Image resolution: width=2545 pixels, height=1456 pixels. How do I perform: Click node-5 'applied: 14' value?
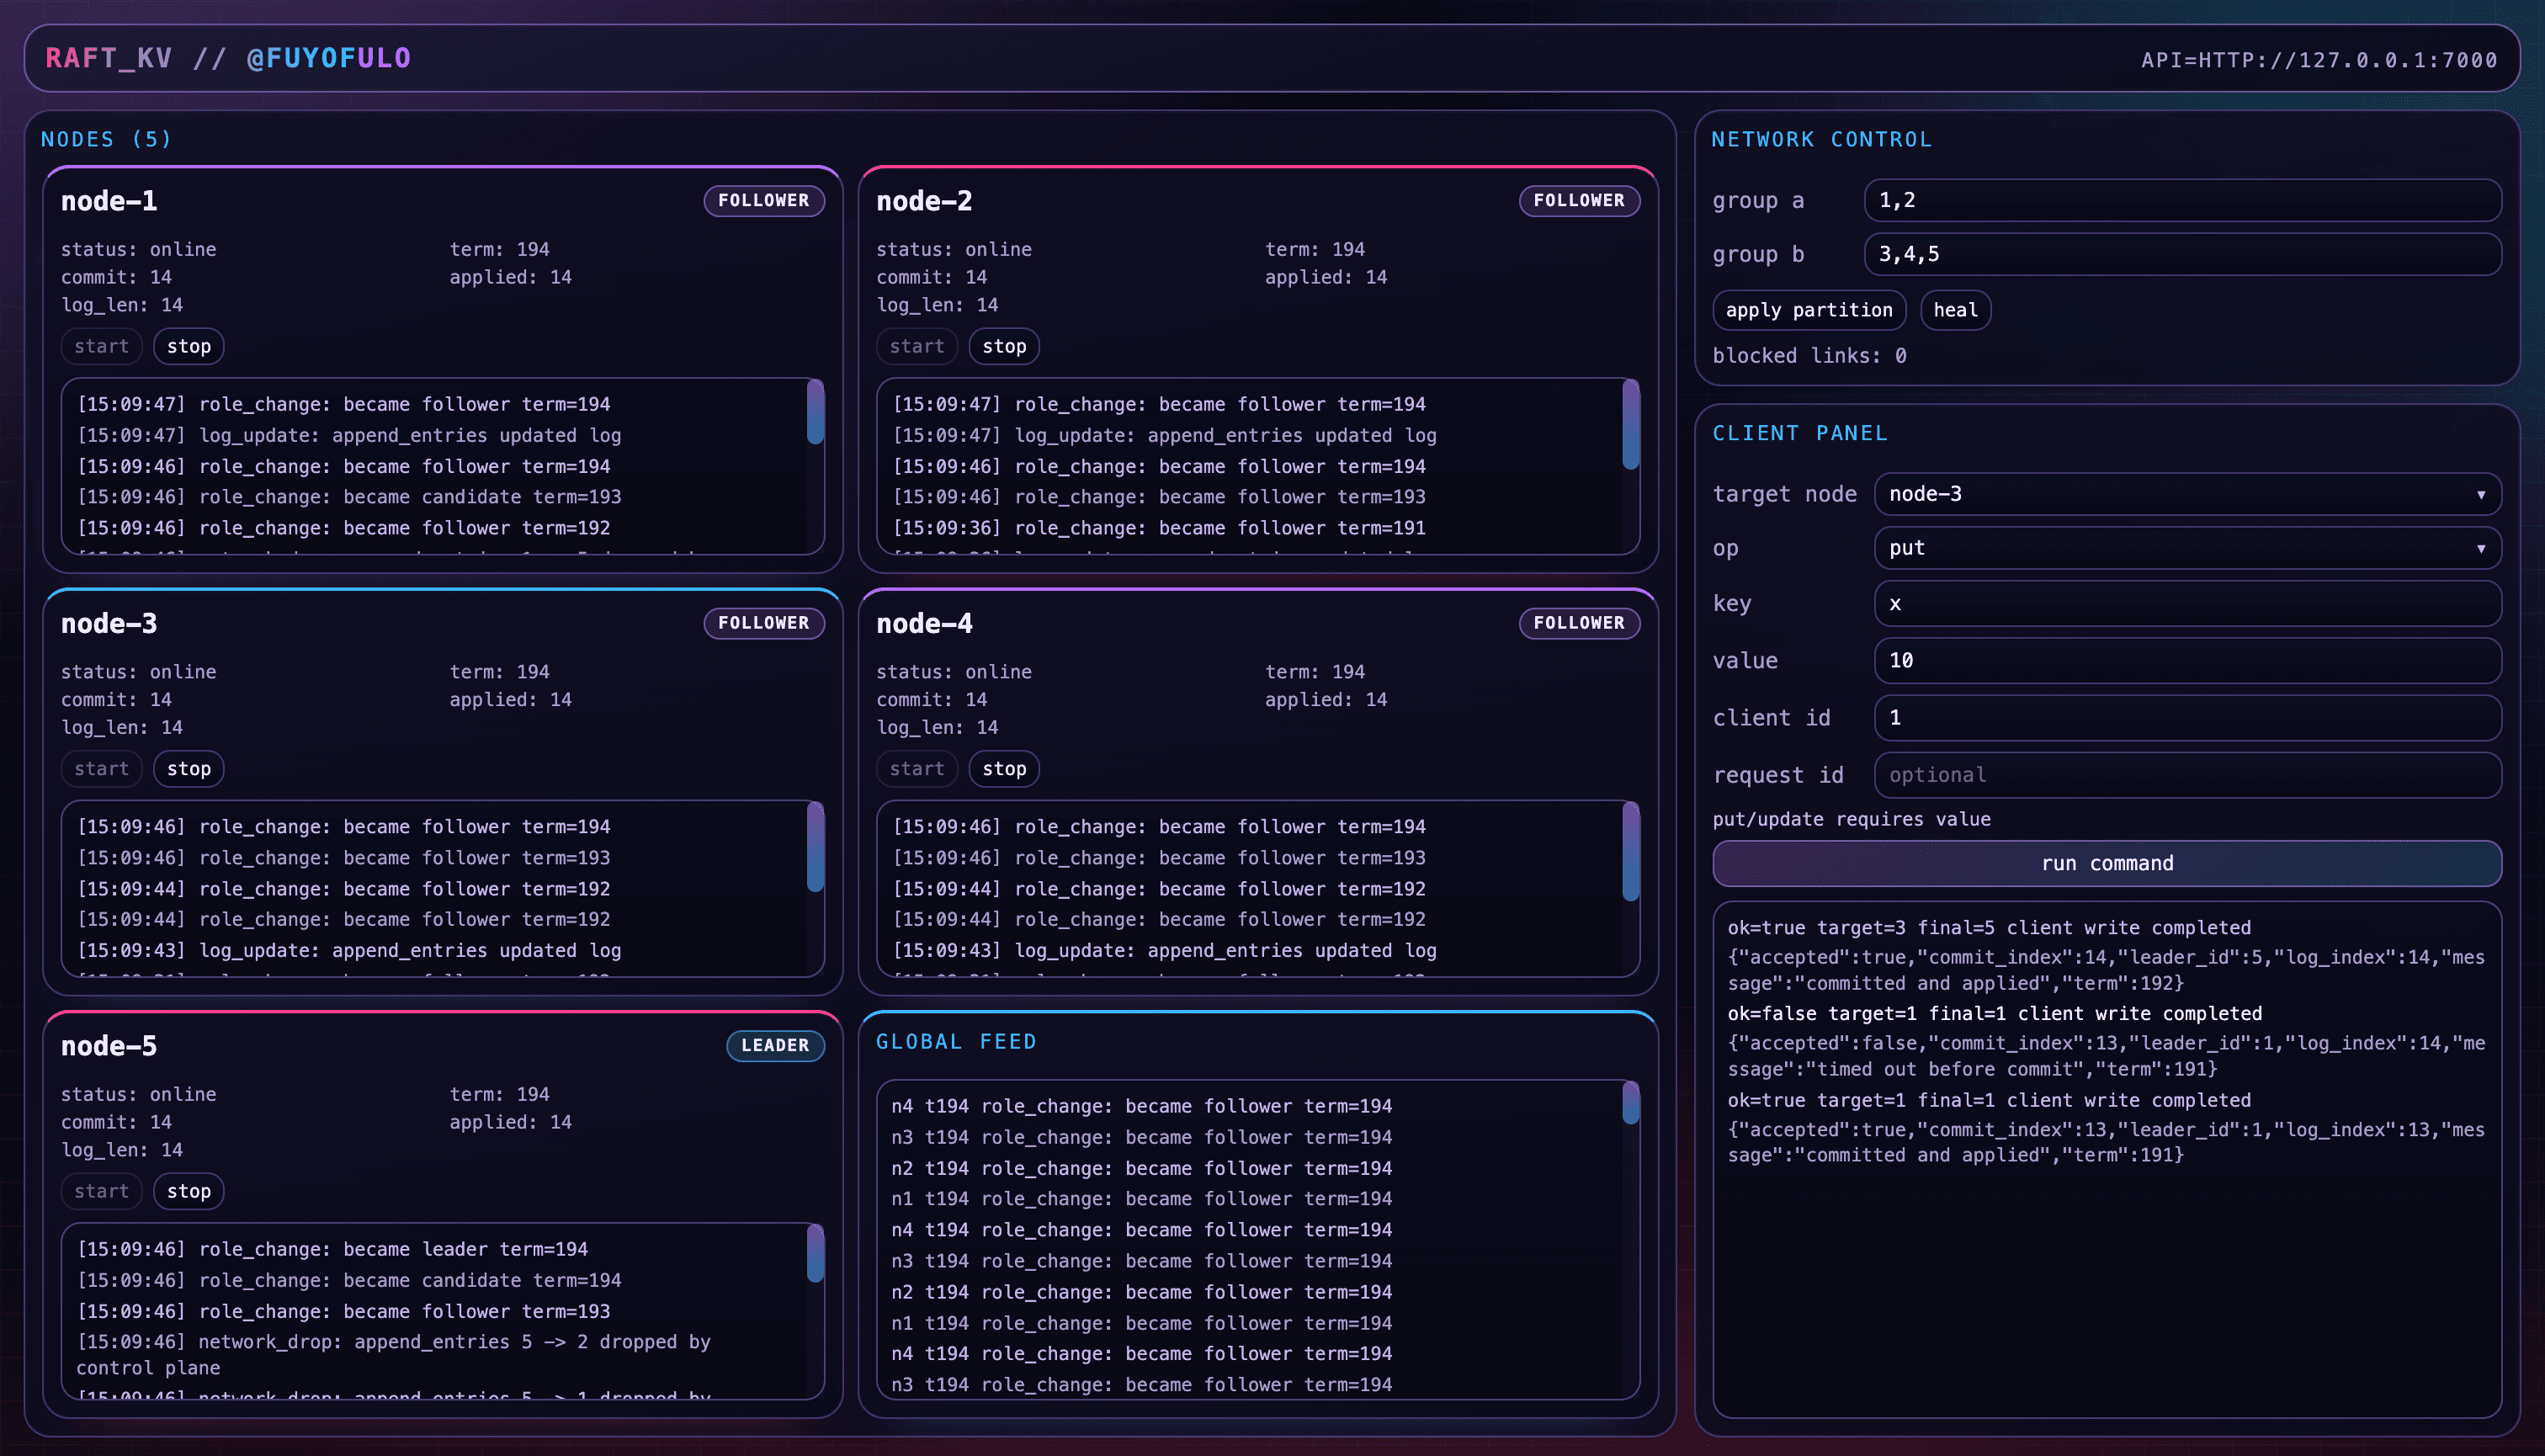tap(510, 1122)
